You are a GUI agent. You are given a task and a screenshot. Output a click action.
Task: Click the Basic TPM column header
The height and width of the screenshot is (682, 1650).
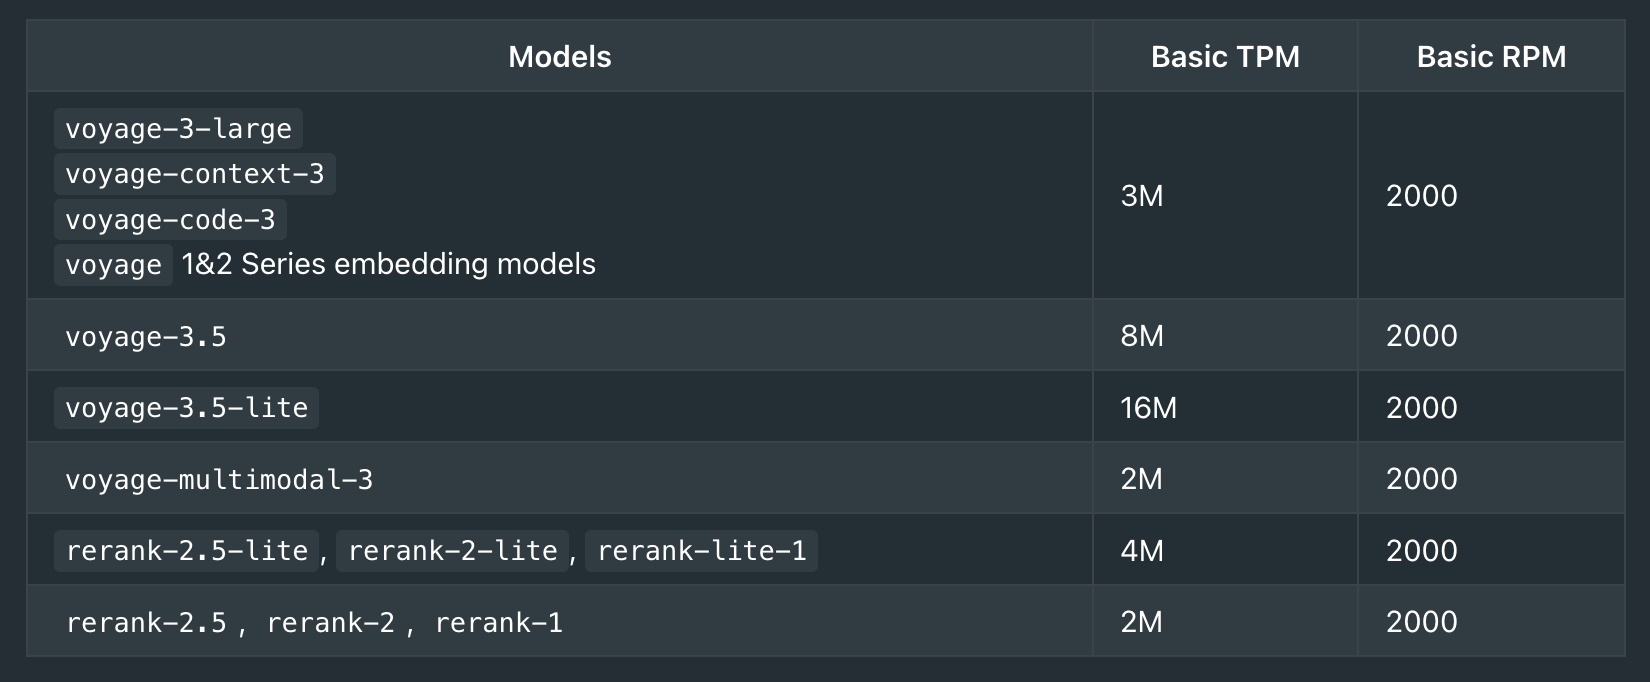1225,56
